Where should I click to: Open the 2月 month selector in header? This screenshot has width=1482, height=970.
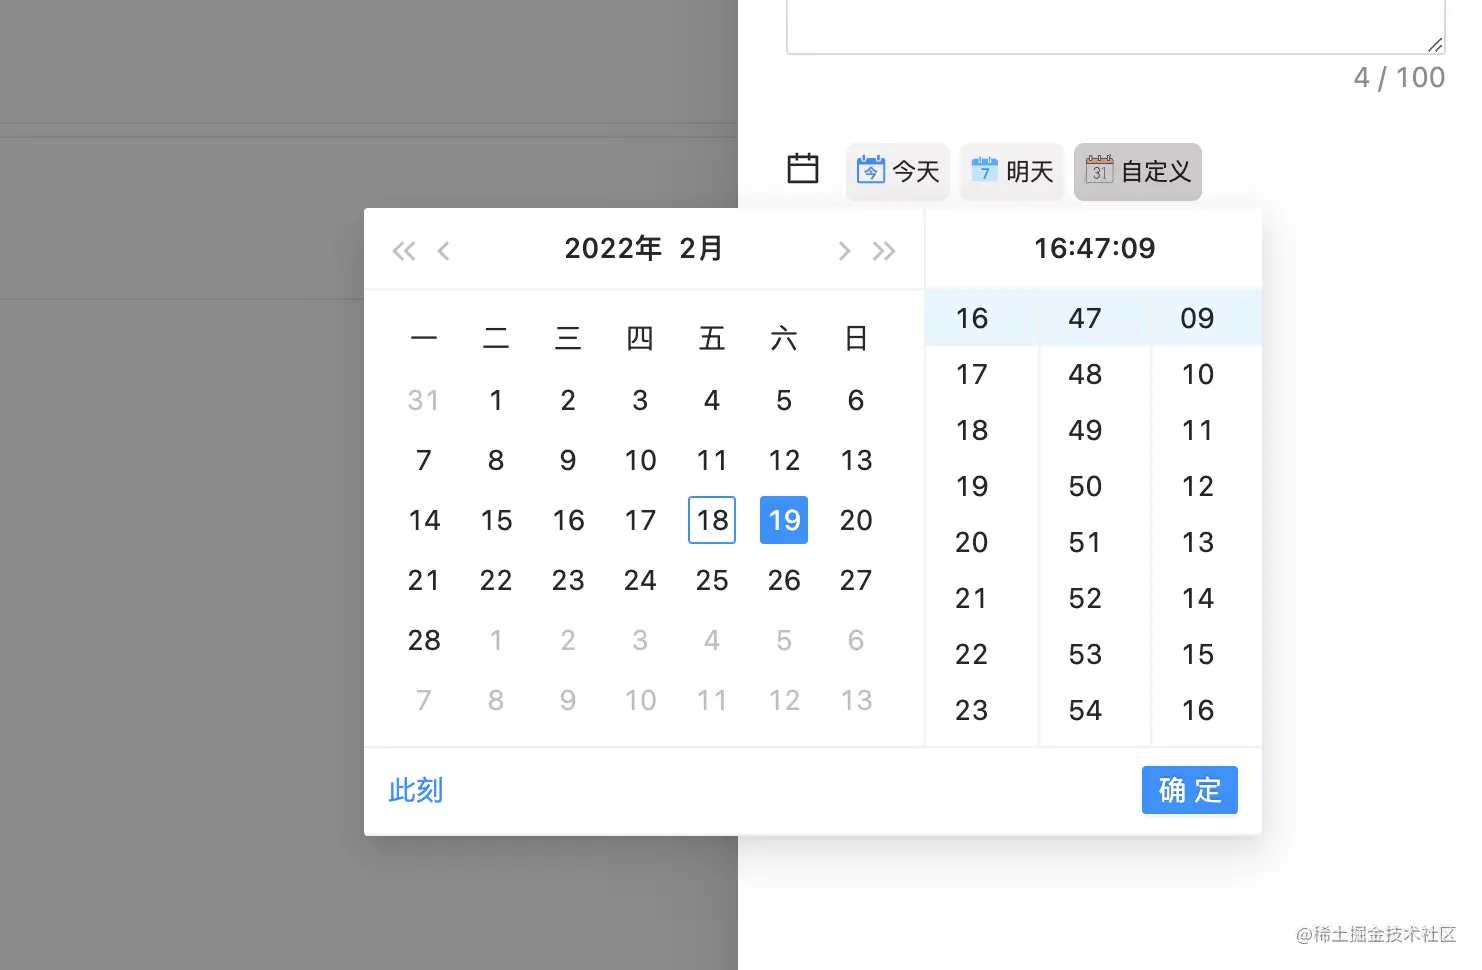pyautogui.click(x=701, y=248)
